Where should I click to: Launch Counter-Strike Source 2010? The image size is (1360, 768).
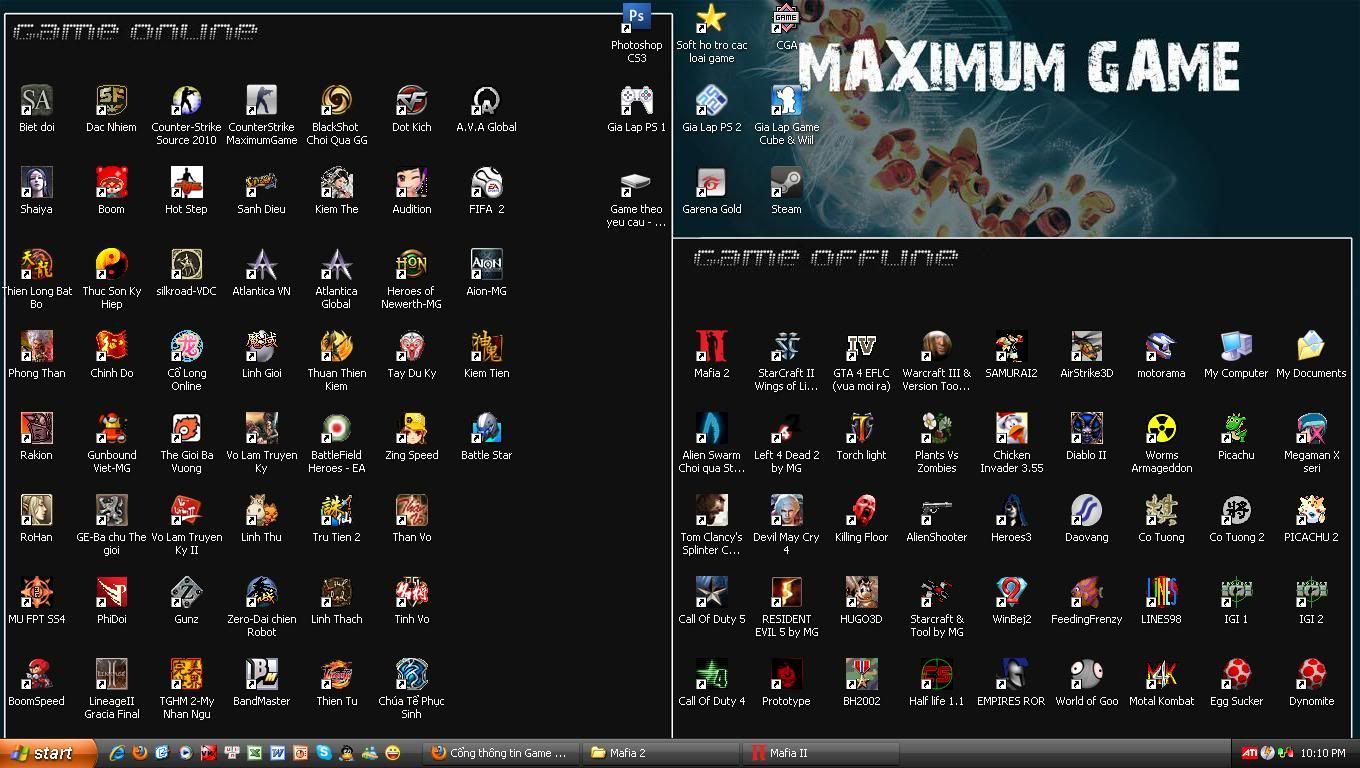[186, 100]
